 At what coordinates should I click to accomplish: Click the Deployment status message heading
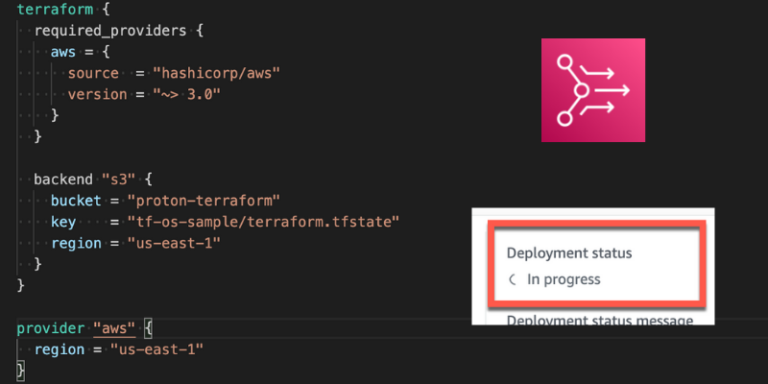tap(600, 320)
